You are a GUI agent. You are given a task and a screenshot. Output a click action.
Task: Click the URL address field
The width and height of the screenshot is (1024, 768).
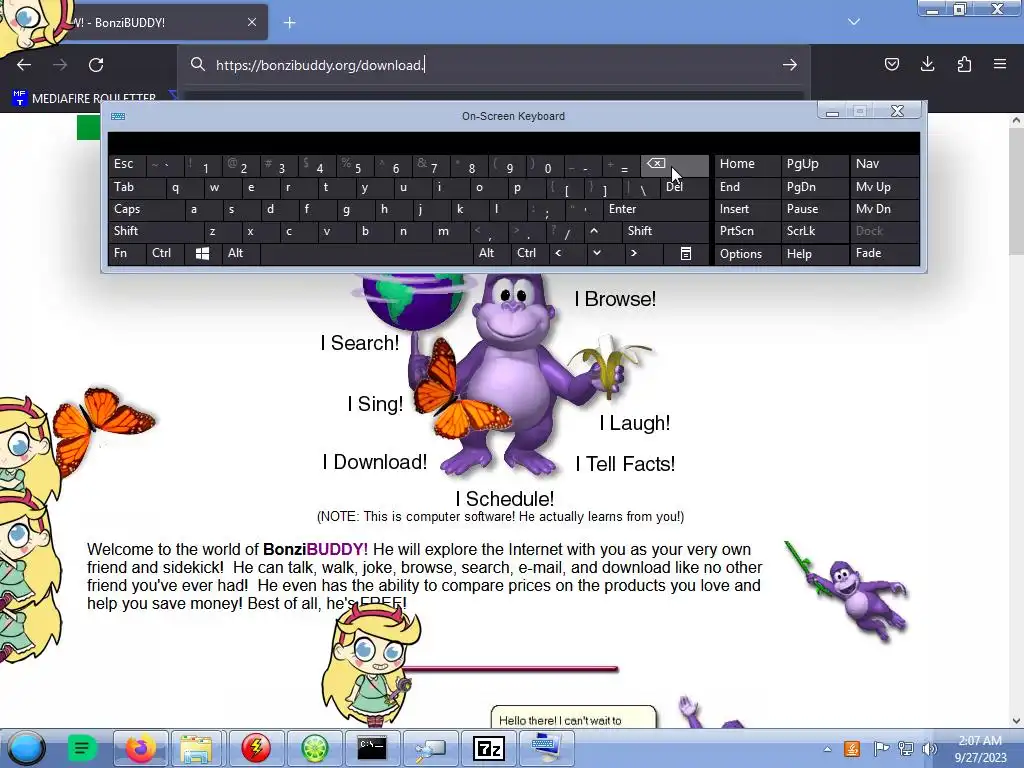(x=496, y=65)
